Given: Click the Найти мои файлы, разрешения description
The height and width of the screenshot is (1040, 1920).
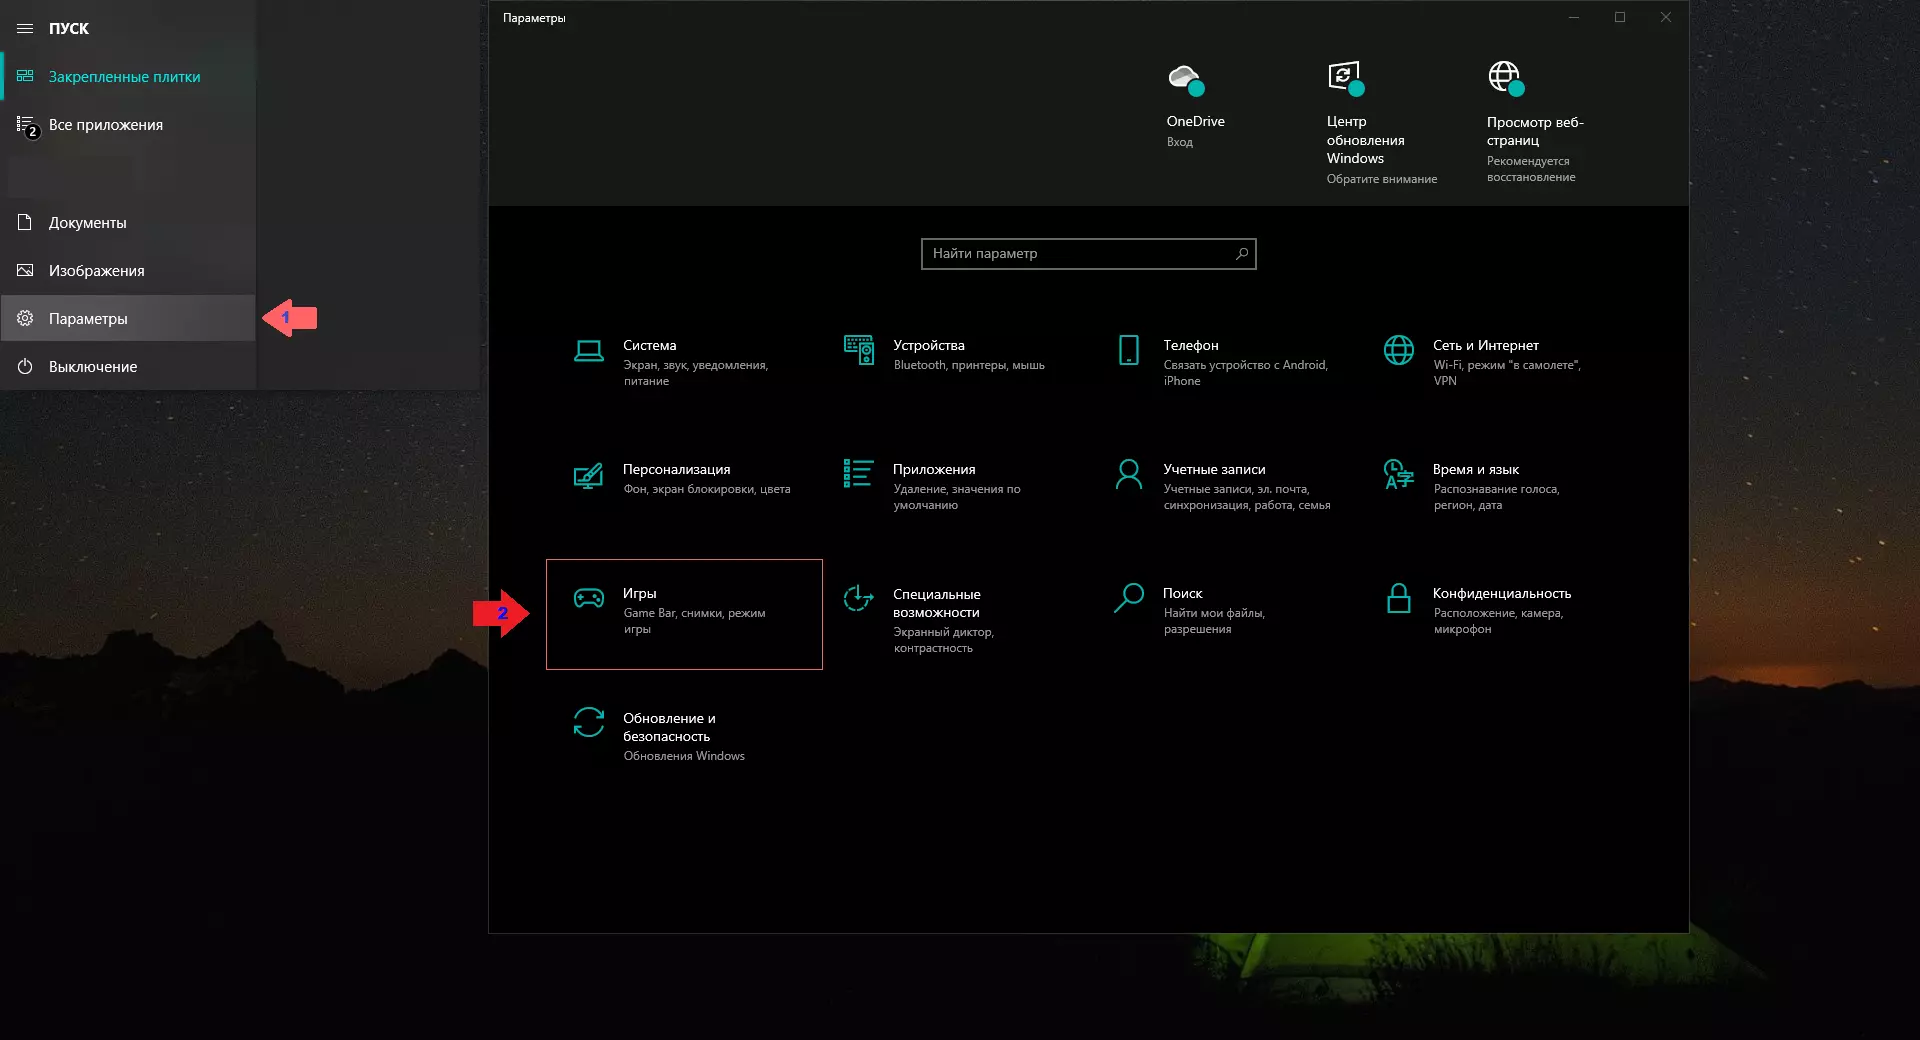Looking at the screenshot, I should (x=1214, y=621).
